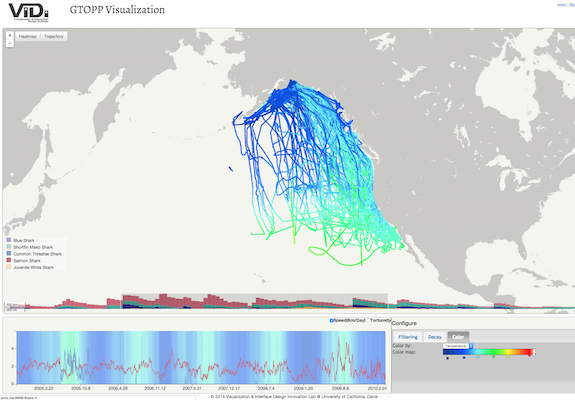Switch map to Trajectory view
The width and height of the screenshot is (575, 400).
pyautogui.click(x=54, y=36)
